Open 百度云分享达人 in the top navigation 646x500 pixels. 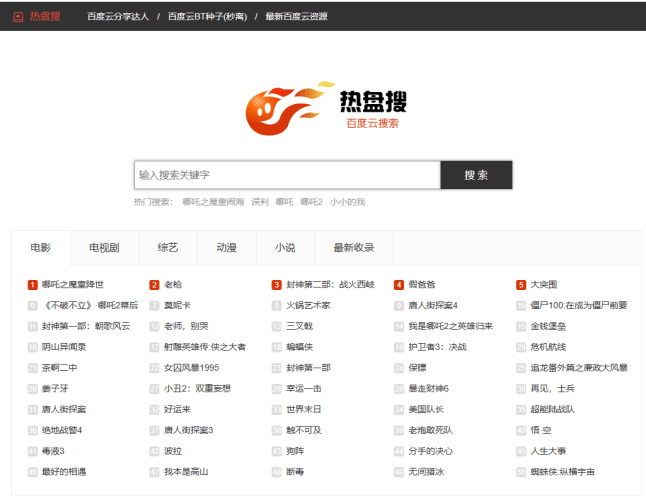(118, 16)
